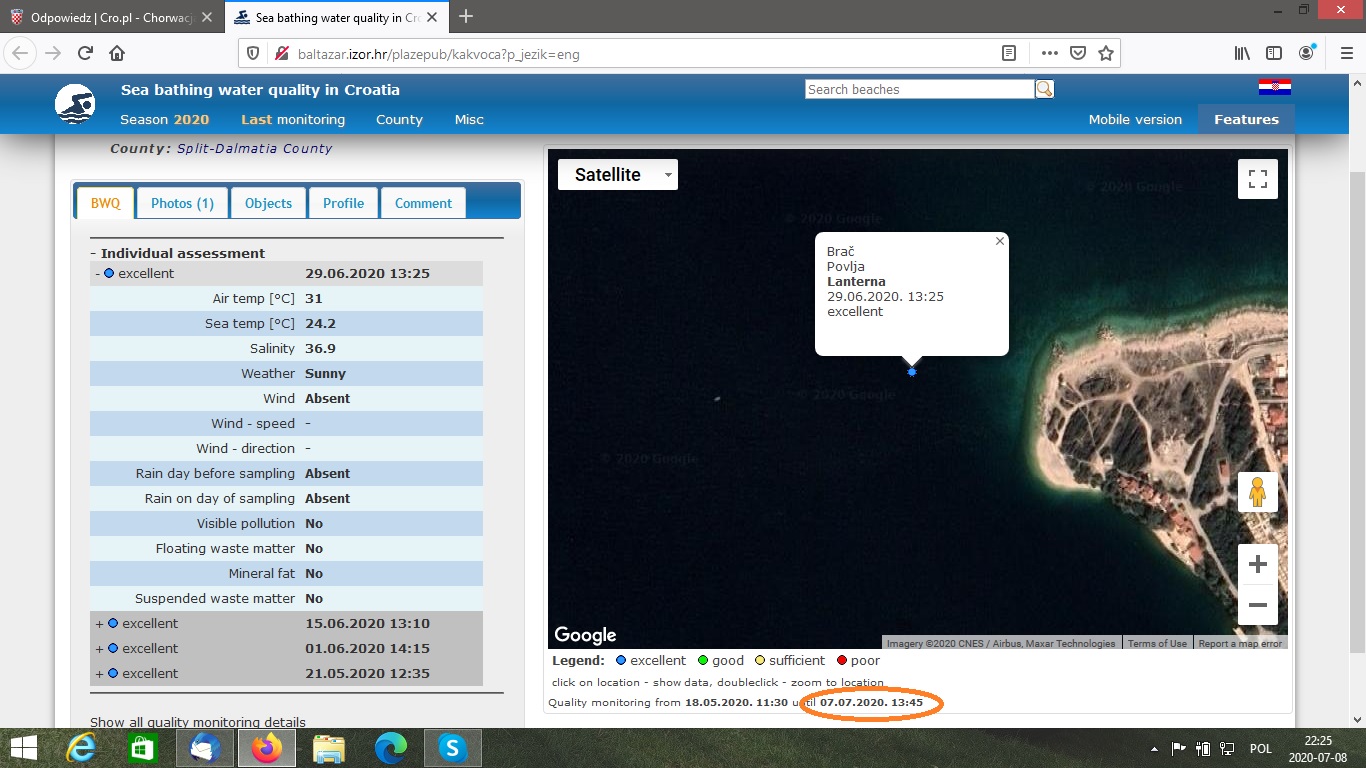Expand the 01.06.2020 assessment row

click(100, 648)
